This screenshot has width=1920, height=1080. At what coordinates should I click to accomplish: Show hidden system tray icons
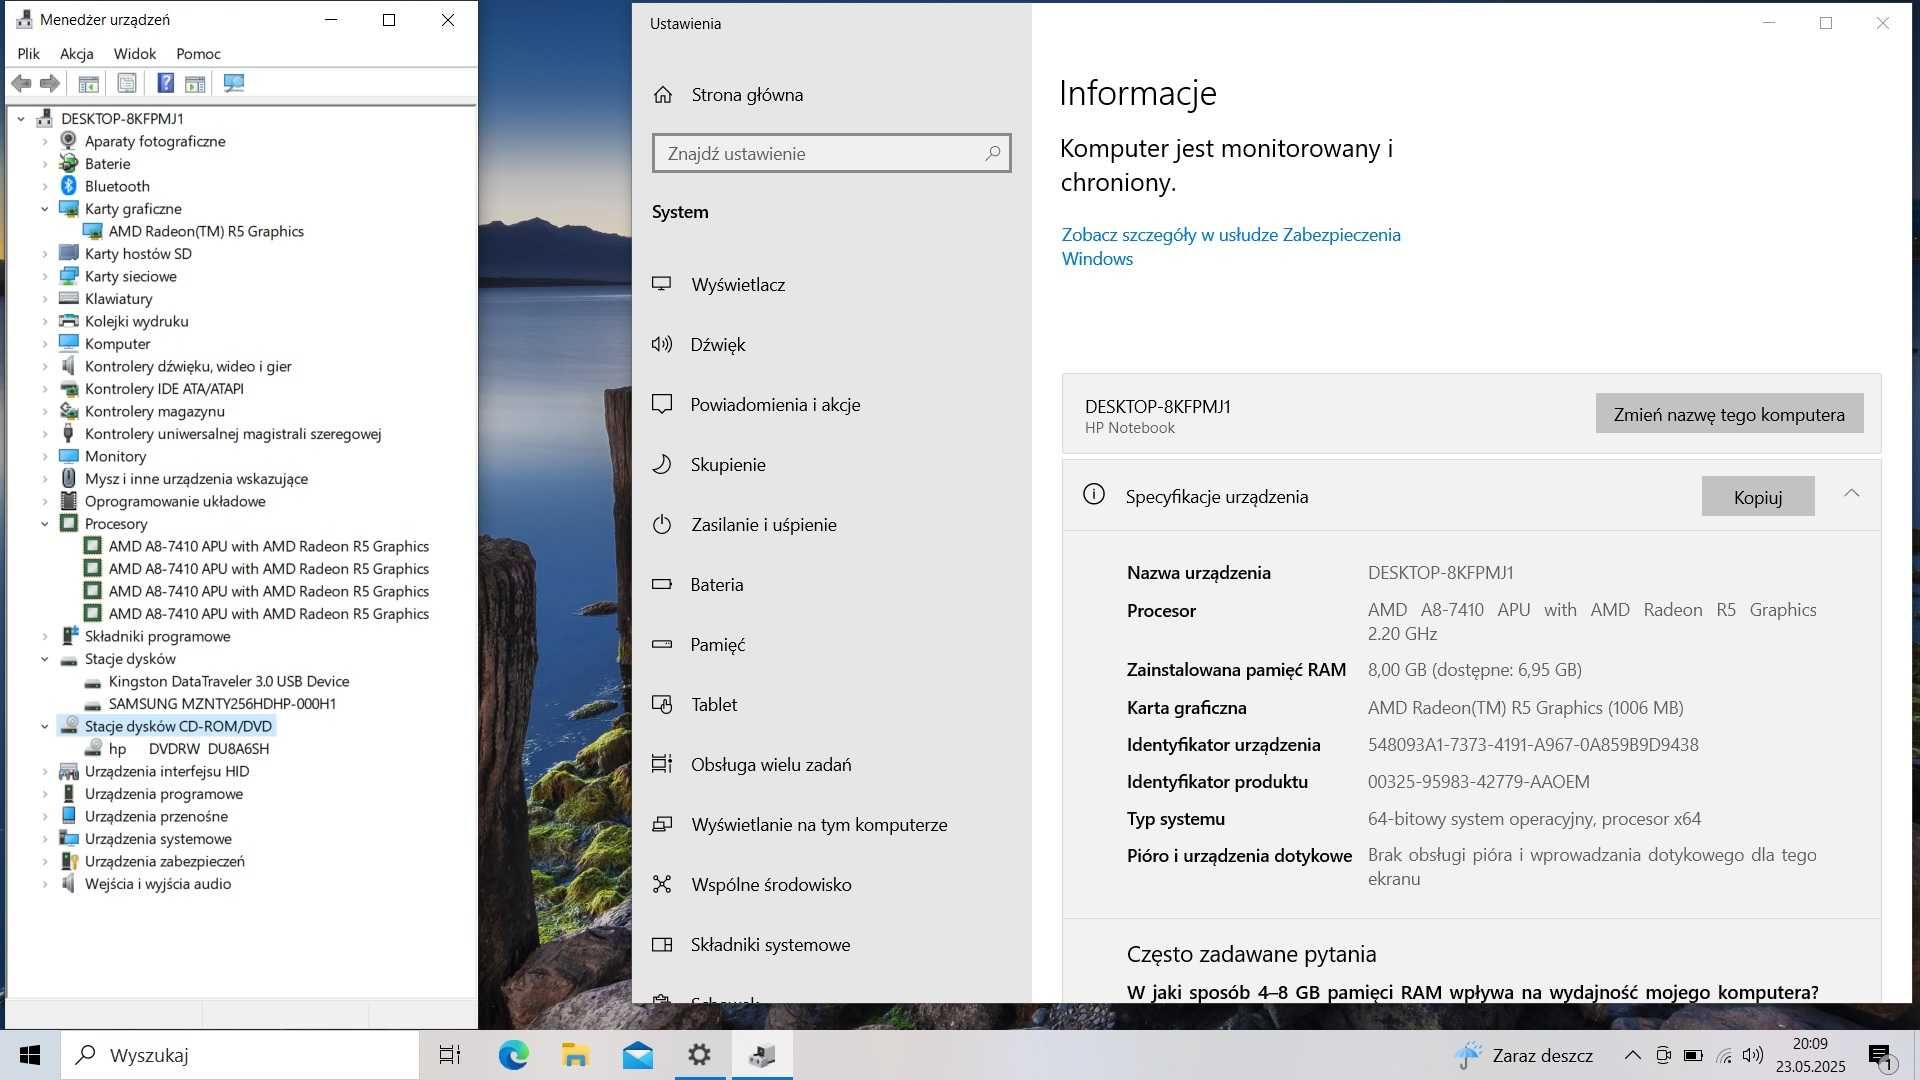pyautogui.click(x=1632, y=1055)
